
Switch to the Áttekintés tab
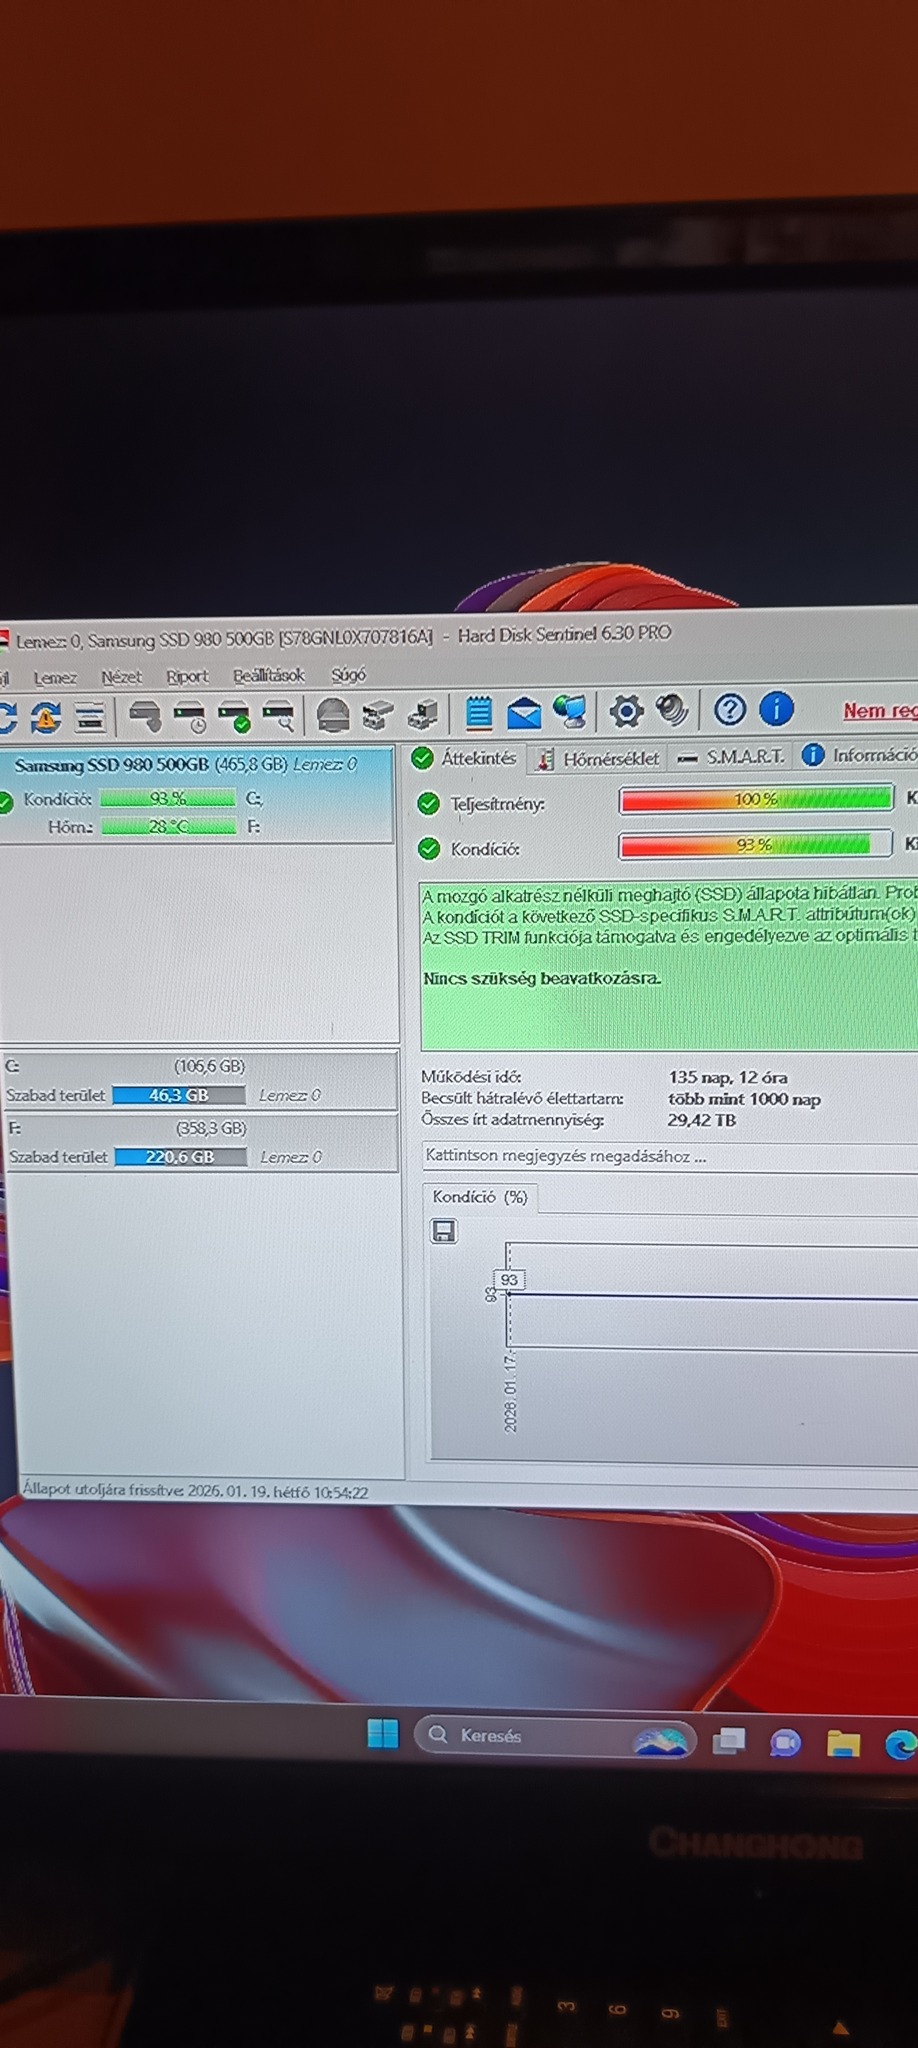[x=466, y=758]
